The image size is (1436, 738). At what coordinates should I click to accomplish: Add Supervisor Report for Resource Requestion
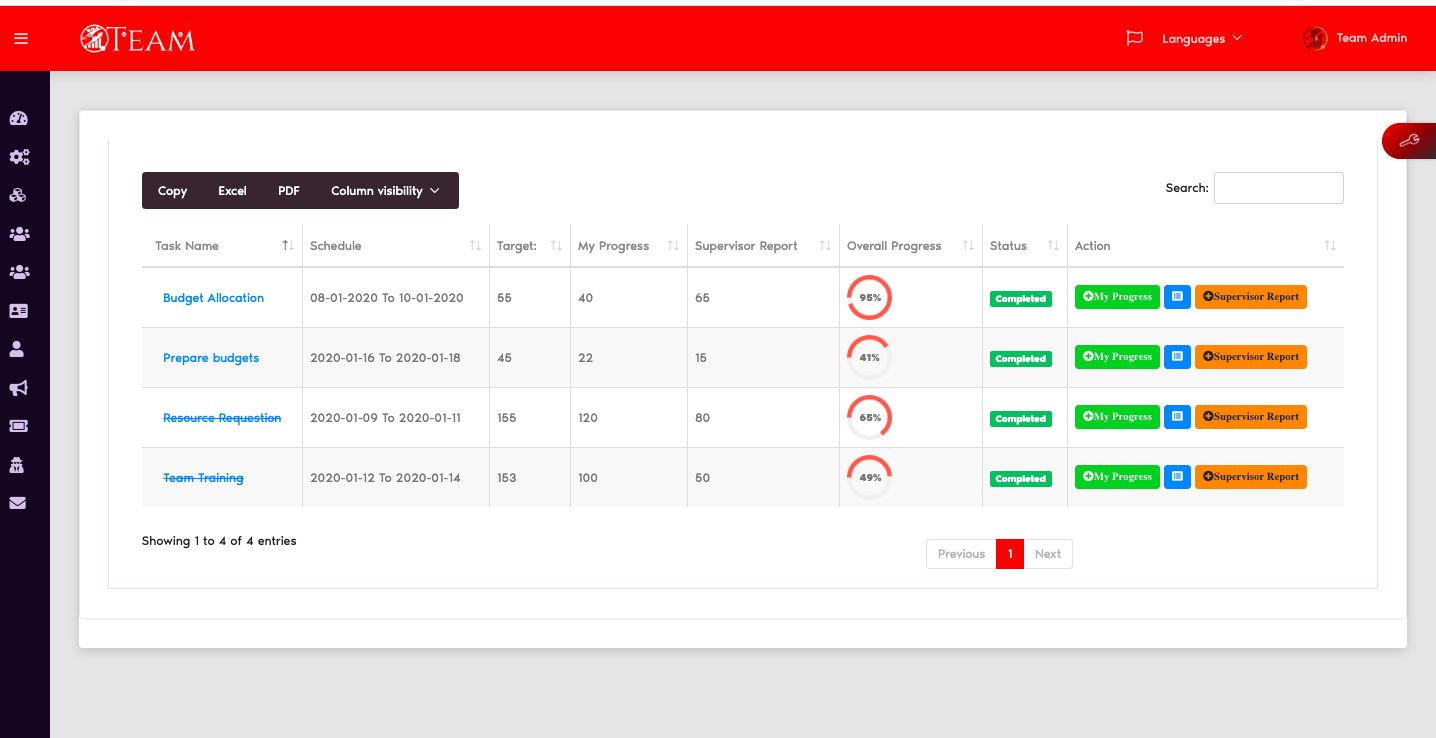(x=1251, y=417)
